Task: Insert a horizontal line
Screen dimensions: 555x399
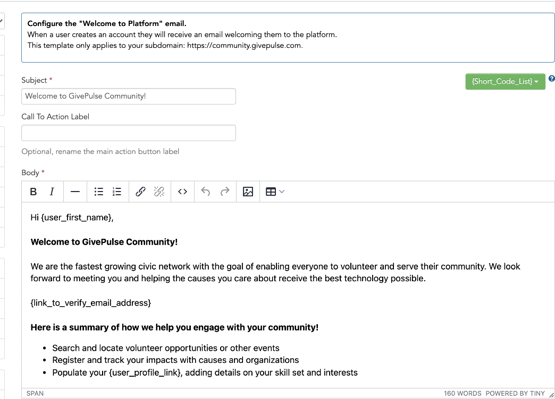Action: [75, 192]
